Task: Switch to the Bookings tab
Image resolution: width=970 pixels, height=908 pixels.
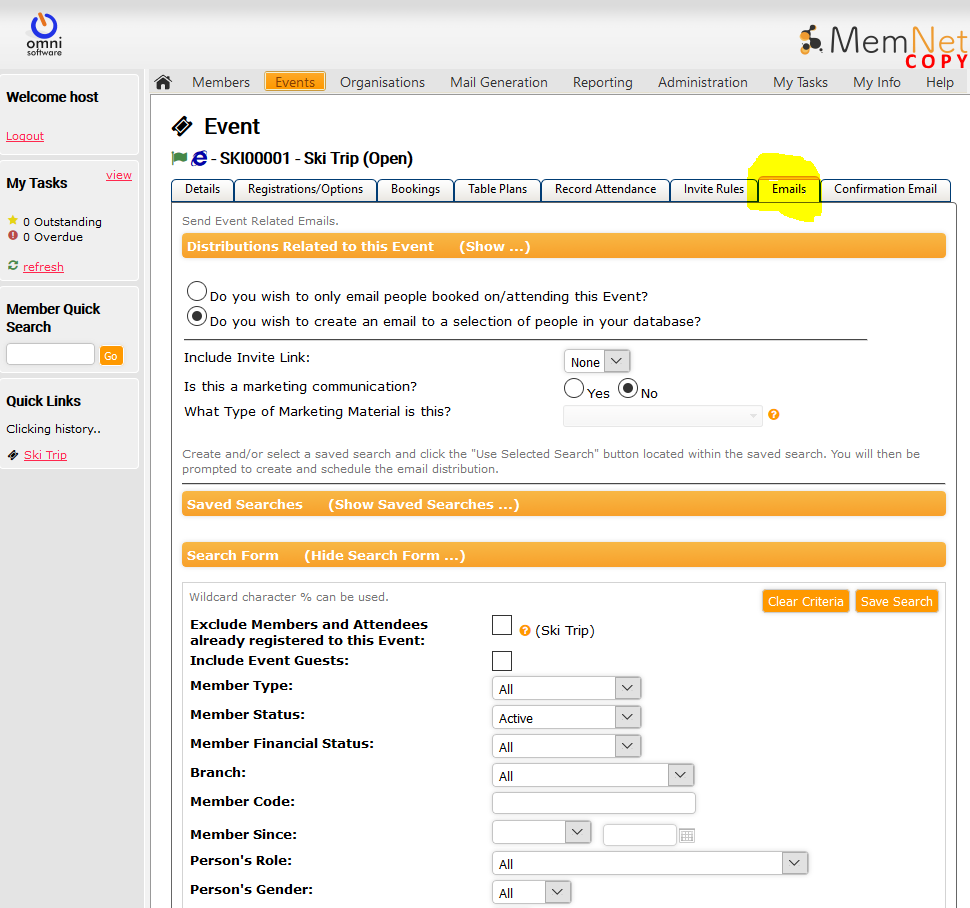Action: tap(415, 189)
